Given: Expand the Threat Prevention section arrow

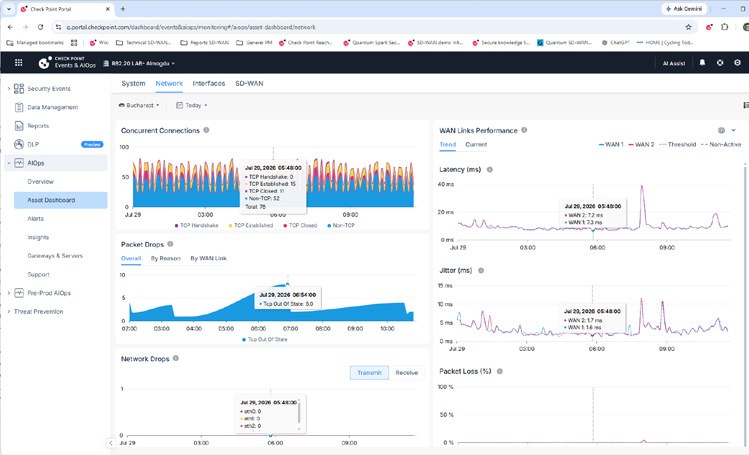Looking at the screenshot, I should [x=9, y=311].
